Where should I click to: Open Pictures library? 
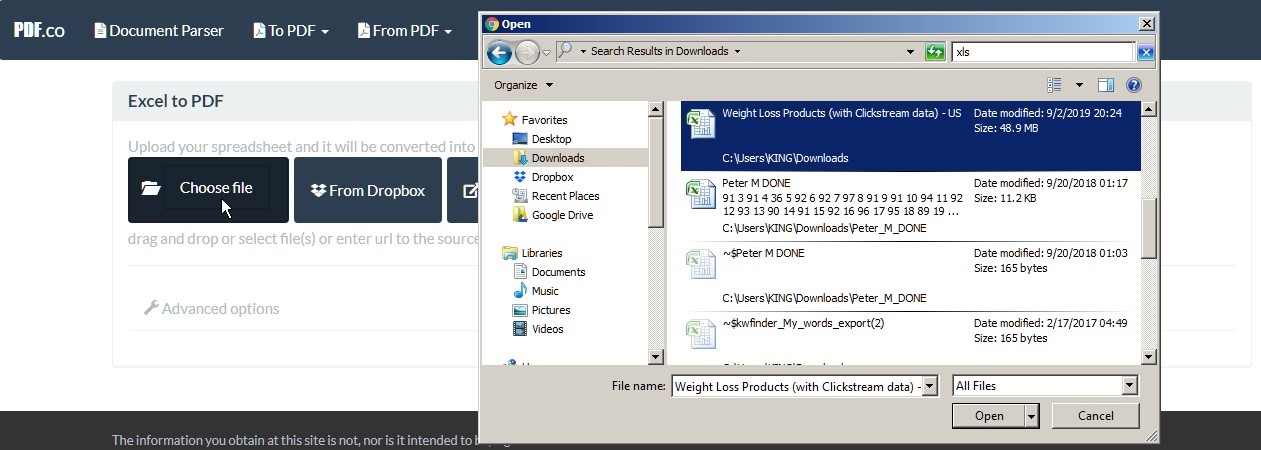(551, 310)
